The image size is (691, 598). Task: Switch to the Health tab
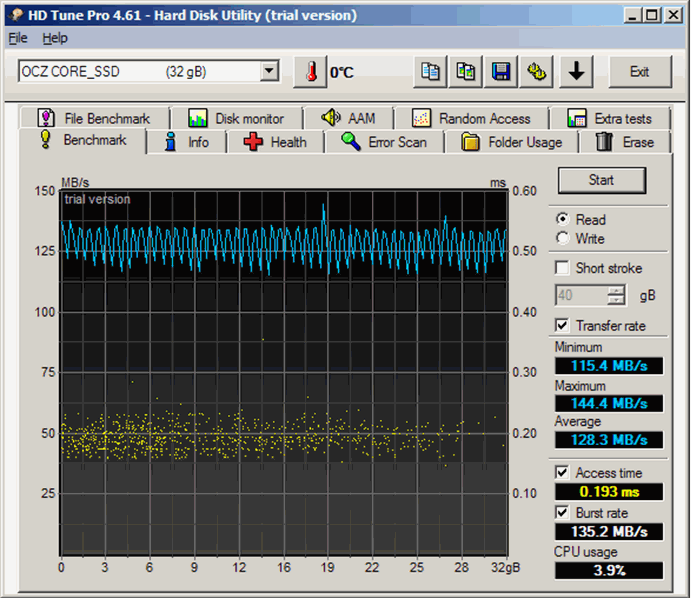pyautogui.click(x=275, y=142)
